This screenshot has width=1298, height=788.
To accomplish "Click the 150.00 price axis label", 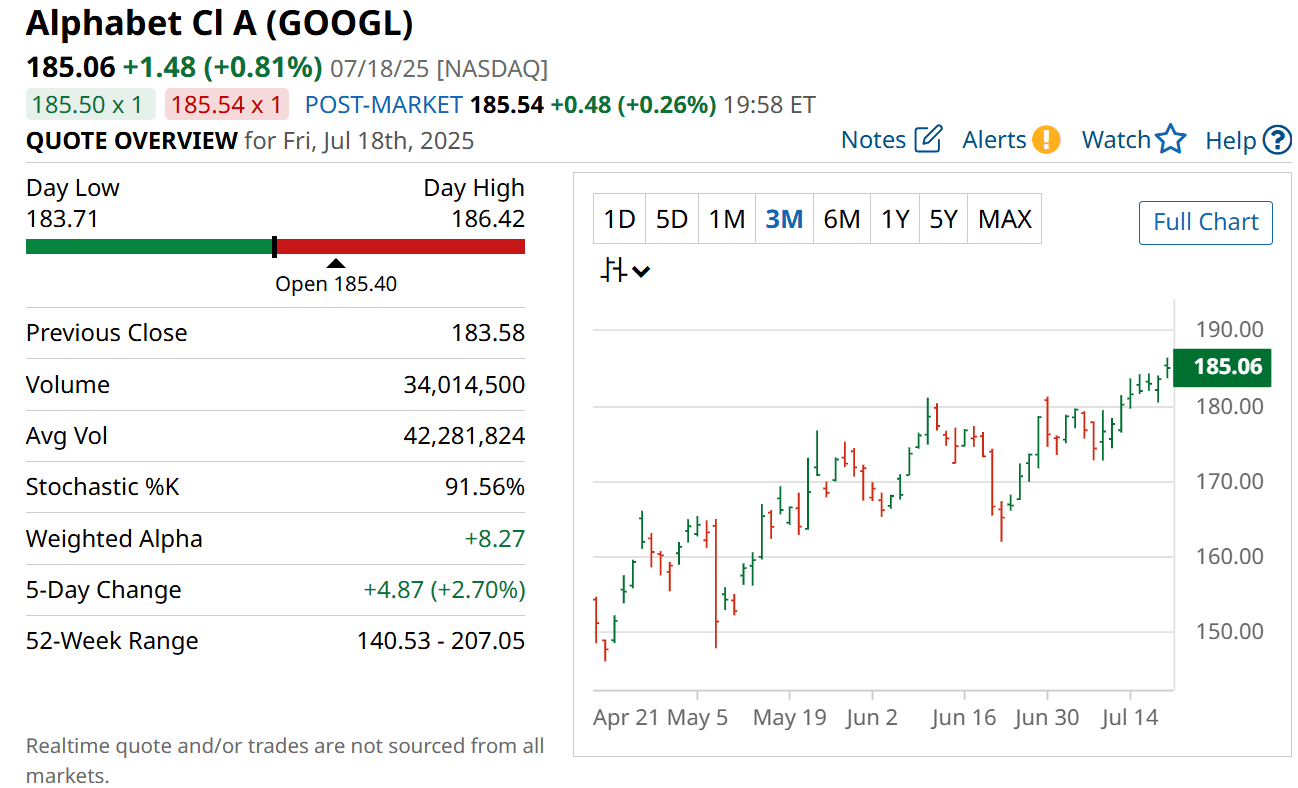I will 1230,631.
